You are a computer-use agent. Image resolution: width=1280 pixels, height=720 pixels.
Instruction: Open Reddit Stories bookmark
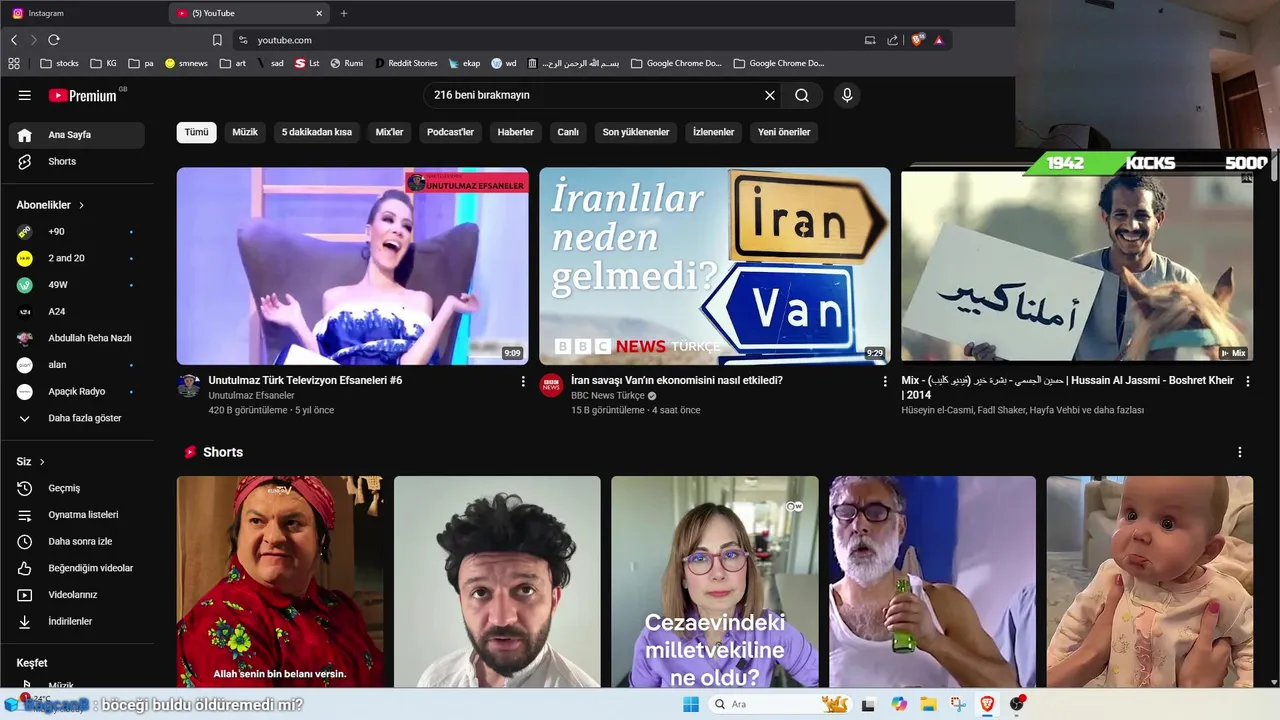pos(406,63)
